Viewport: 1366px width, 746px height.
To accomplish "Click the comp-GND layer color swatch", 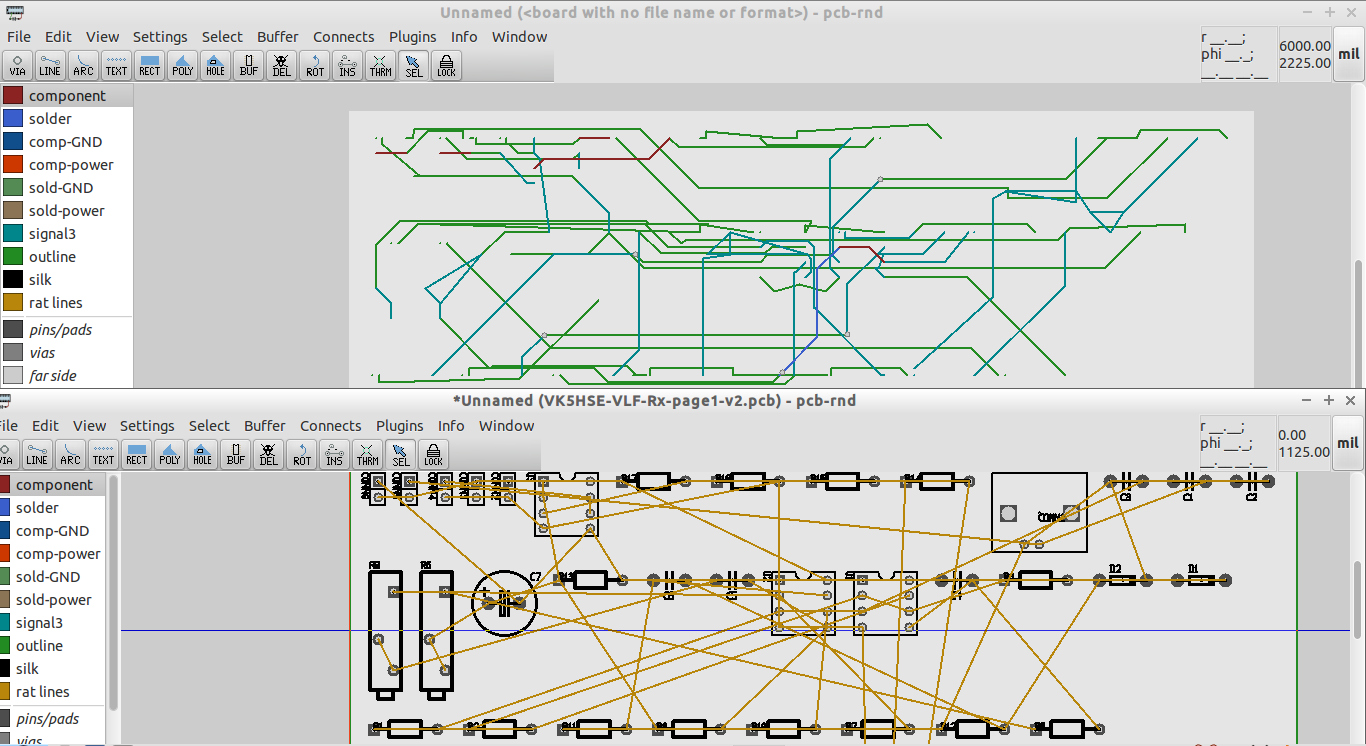I will click(x=11, y=141).
